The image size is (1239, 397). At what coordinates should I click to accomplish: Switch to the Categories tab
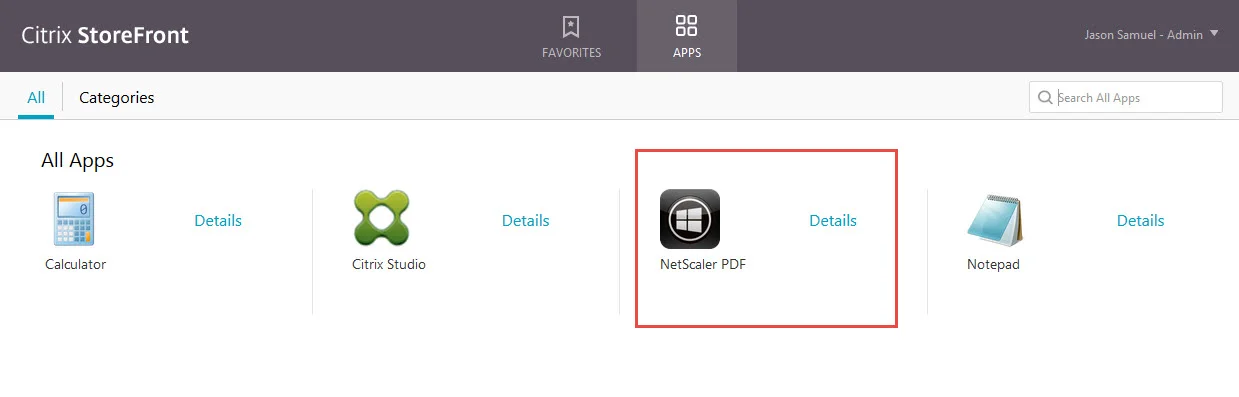(116, 98)
